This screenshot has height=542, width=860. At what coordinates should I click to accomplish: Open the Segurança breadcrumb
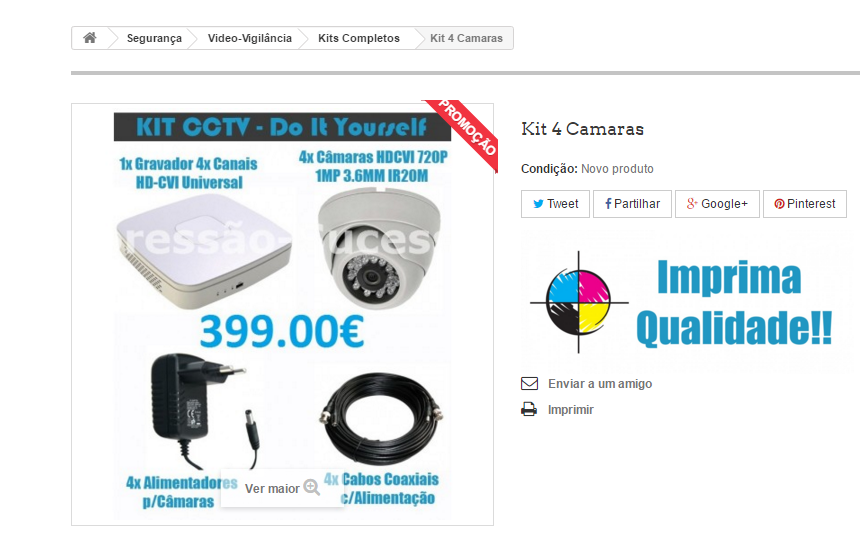coord(154,38)
